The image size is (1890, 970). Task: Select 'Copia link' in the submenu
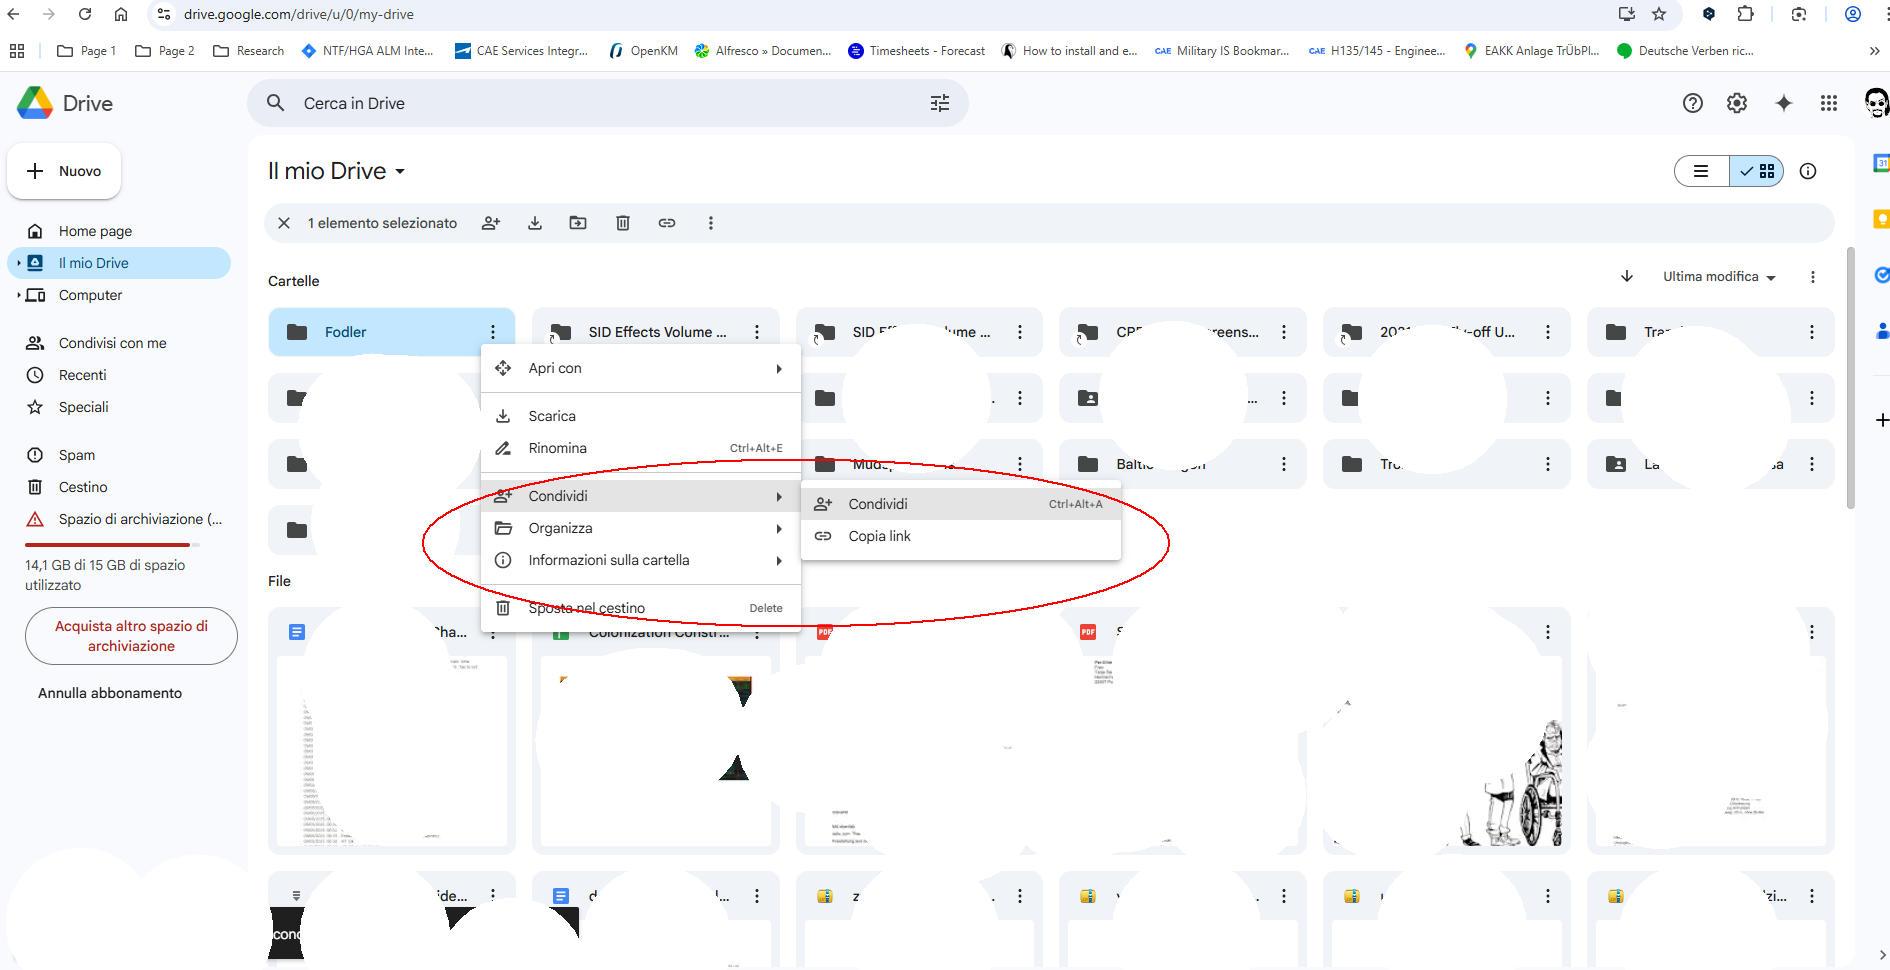pyautogui.click(x=879, y=536)
